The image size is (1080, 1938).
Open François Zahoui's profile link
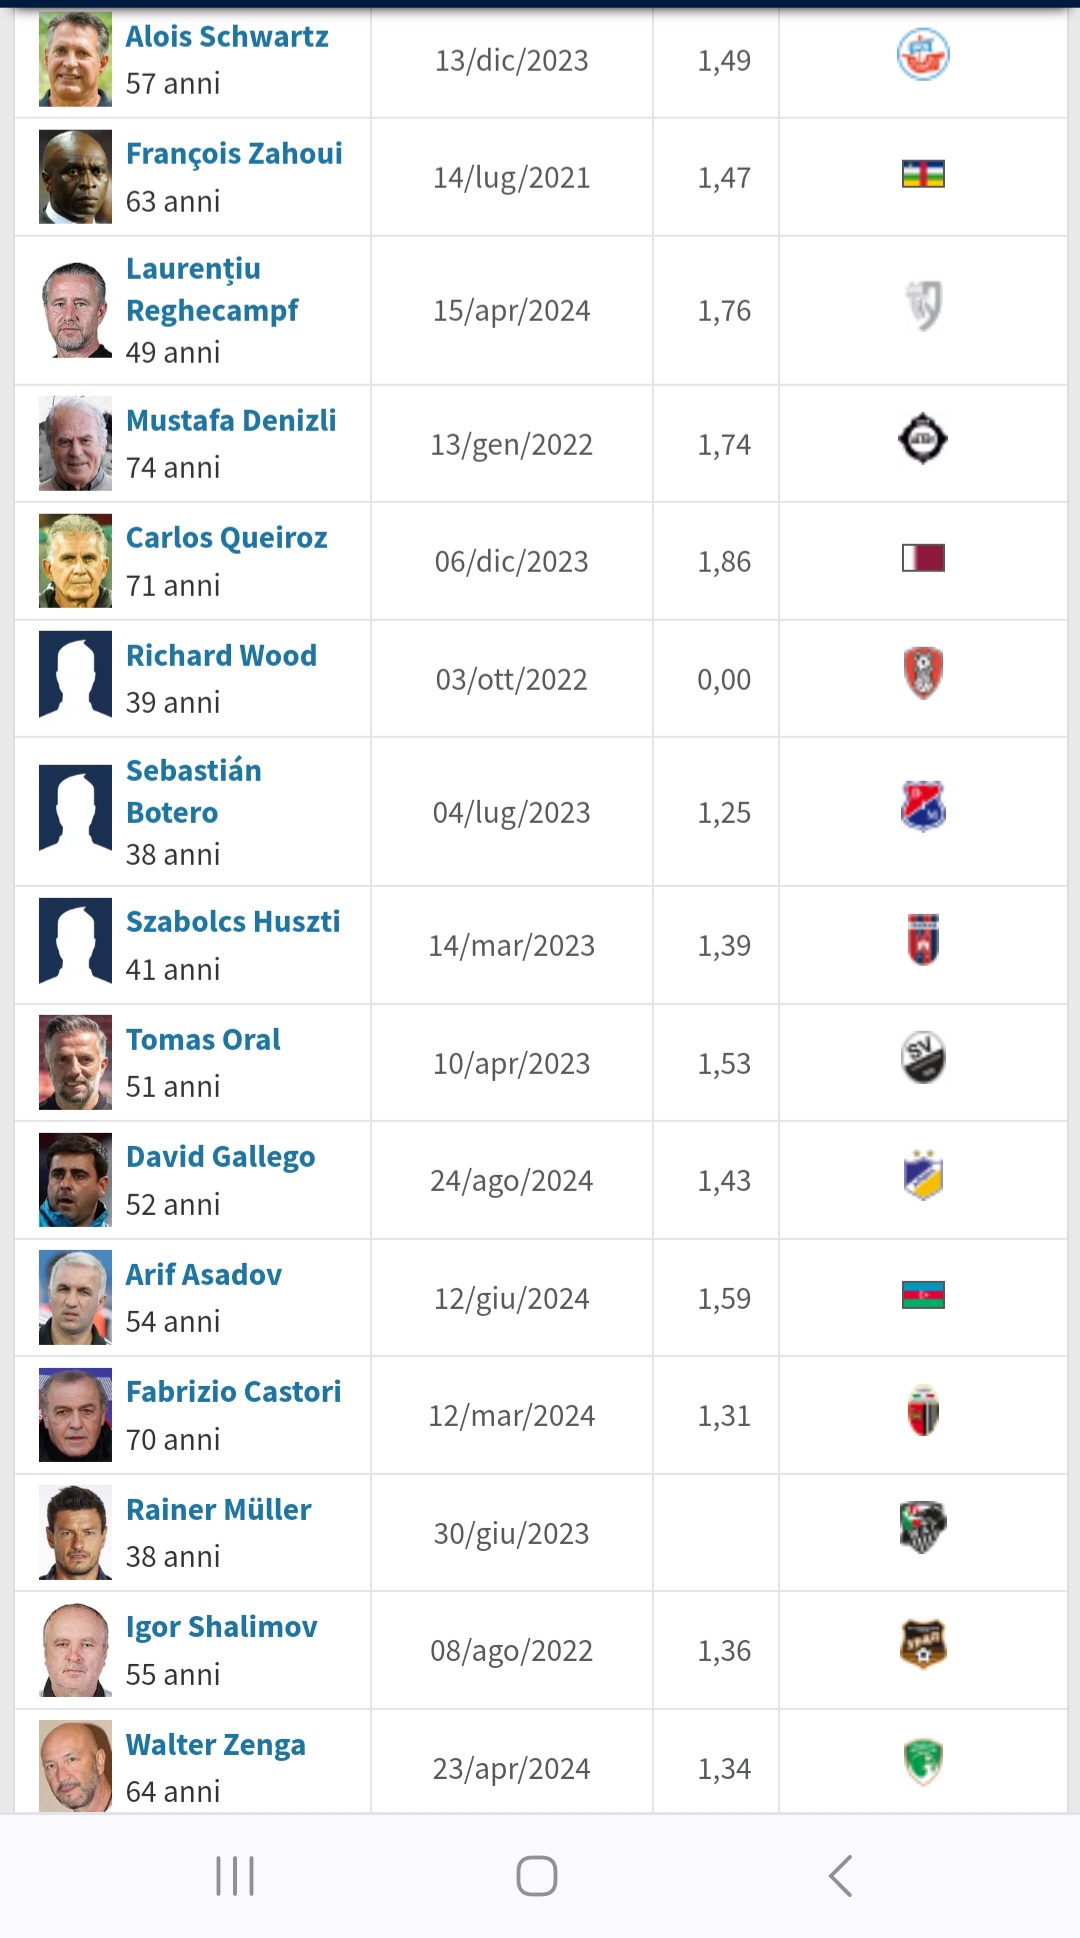(x=234, y=153)
